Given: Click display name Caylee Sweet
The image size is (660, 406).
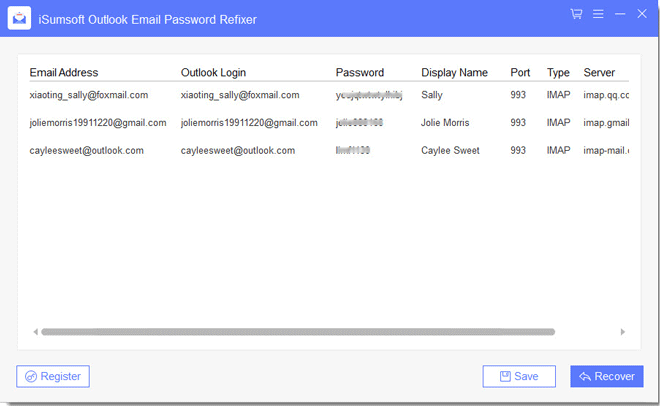Looking at the screenshot, I should (450, 151).
